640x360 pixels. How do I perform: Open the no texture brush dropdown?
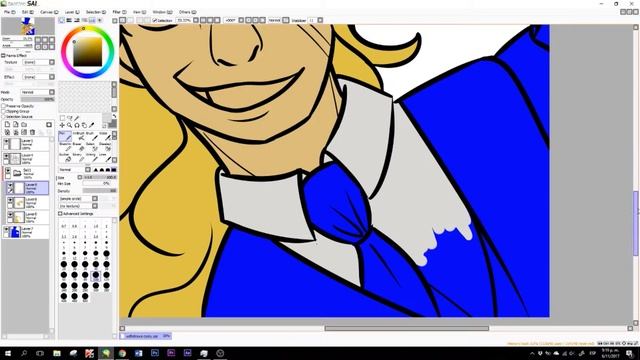click(x=95, y=206)
